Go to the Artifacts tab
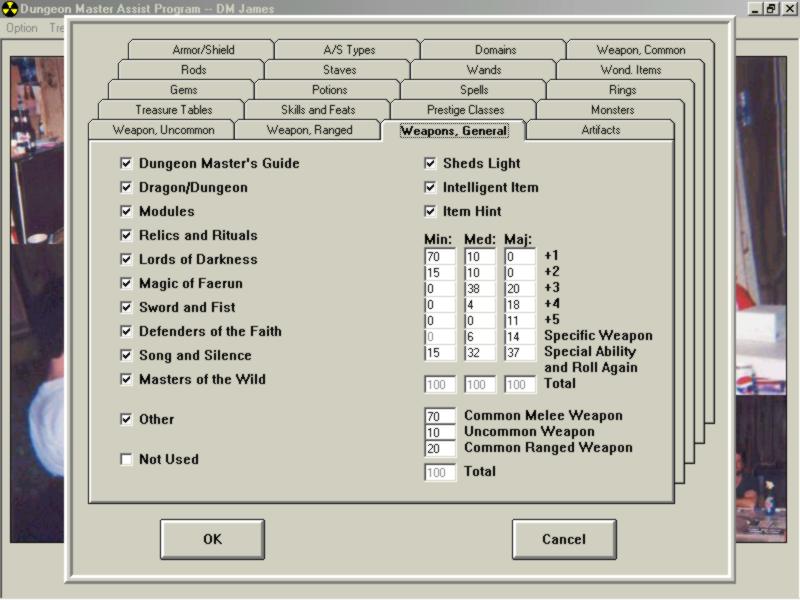800x600 pixels. [600, 130]
